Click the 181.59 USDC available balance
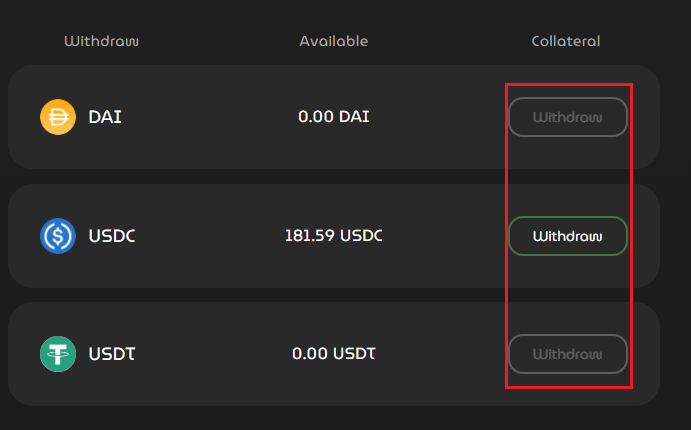The height and width of the screenshot is (430, 691). click(333, 236)
